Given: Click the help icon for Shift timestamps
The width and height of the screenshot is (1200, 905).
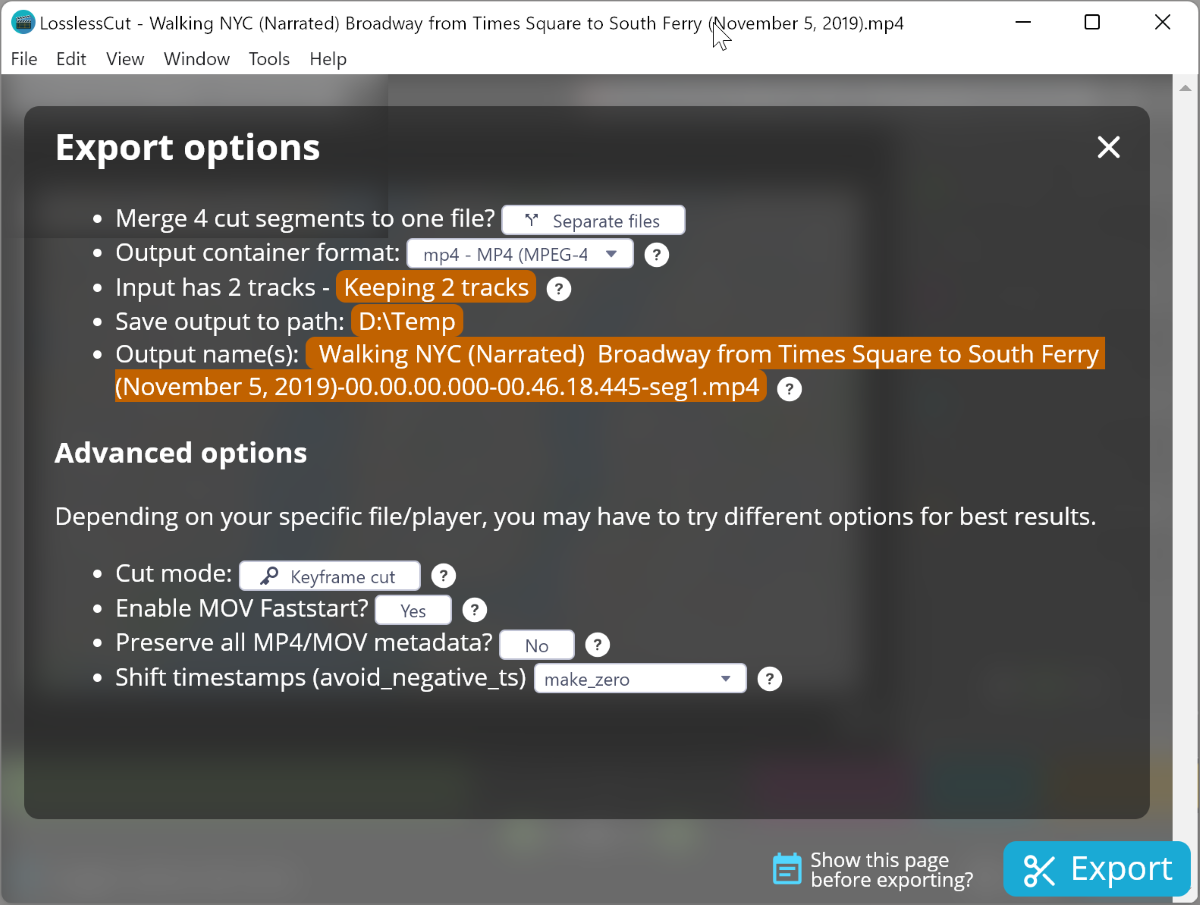Looking at the screenshot, I should pos(769,678).
